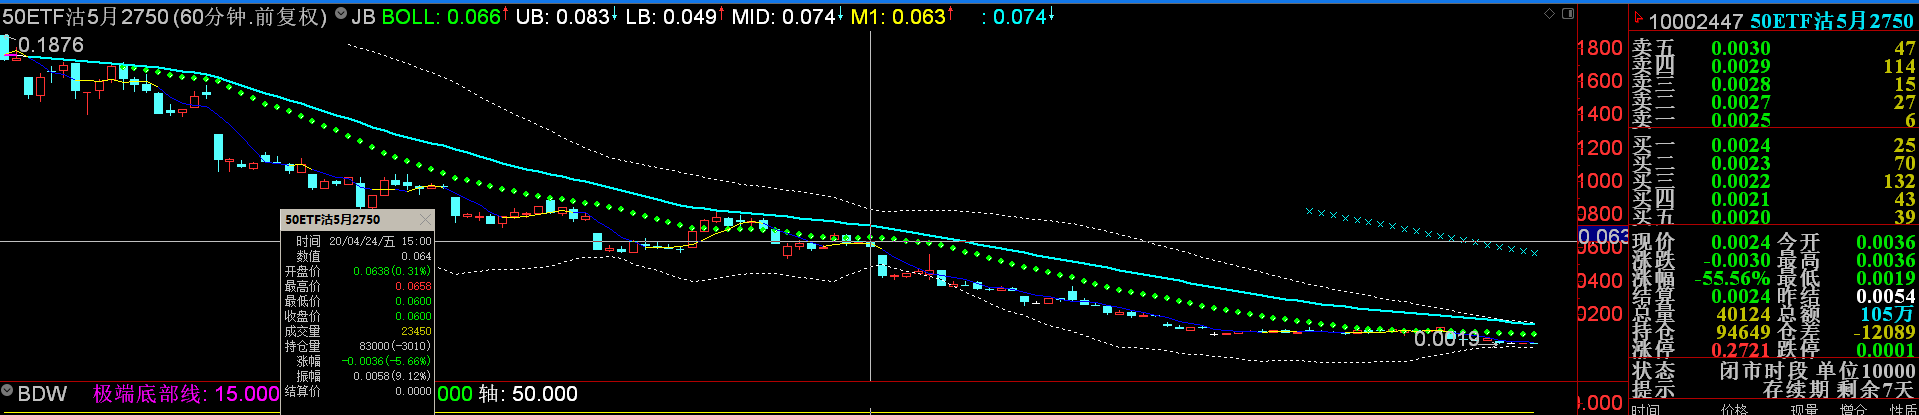Select the 卖二 ask row at 0.0027

[1774, 102]
